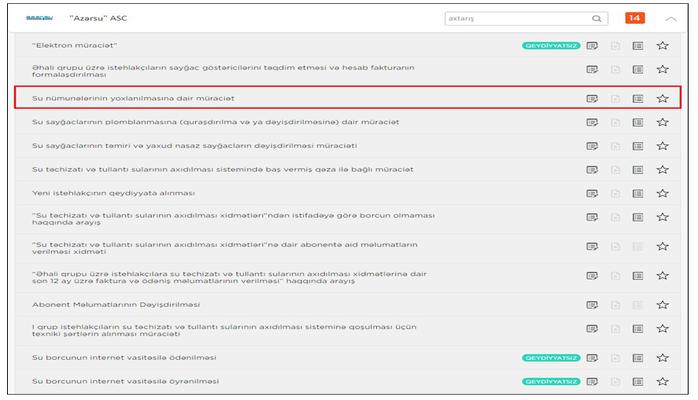Click the orange 14 services count badge
The image size is (698, 400).
point(635,18)
